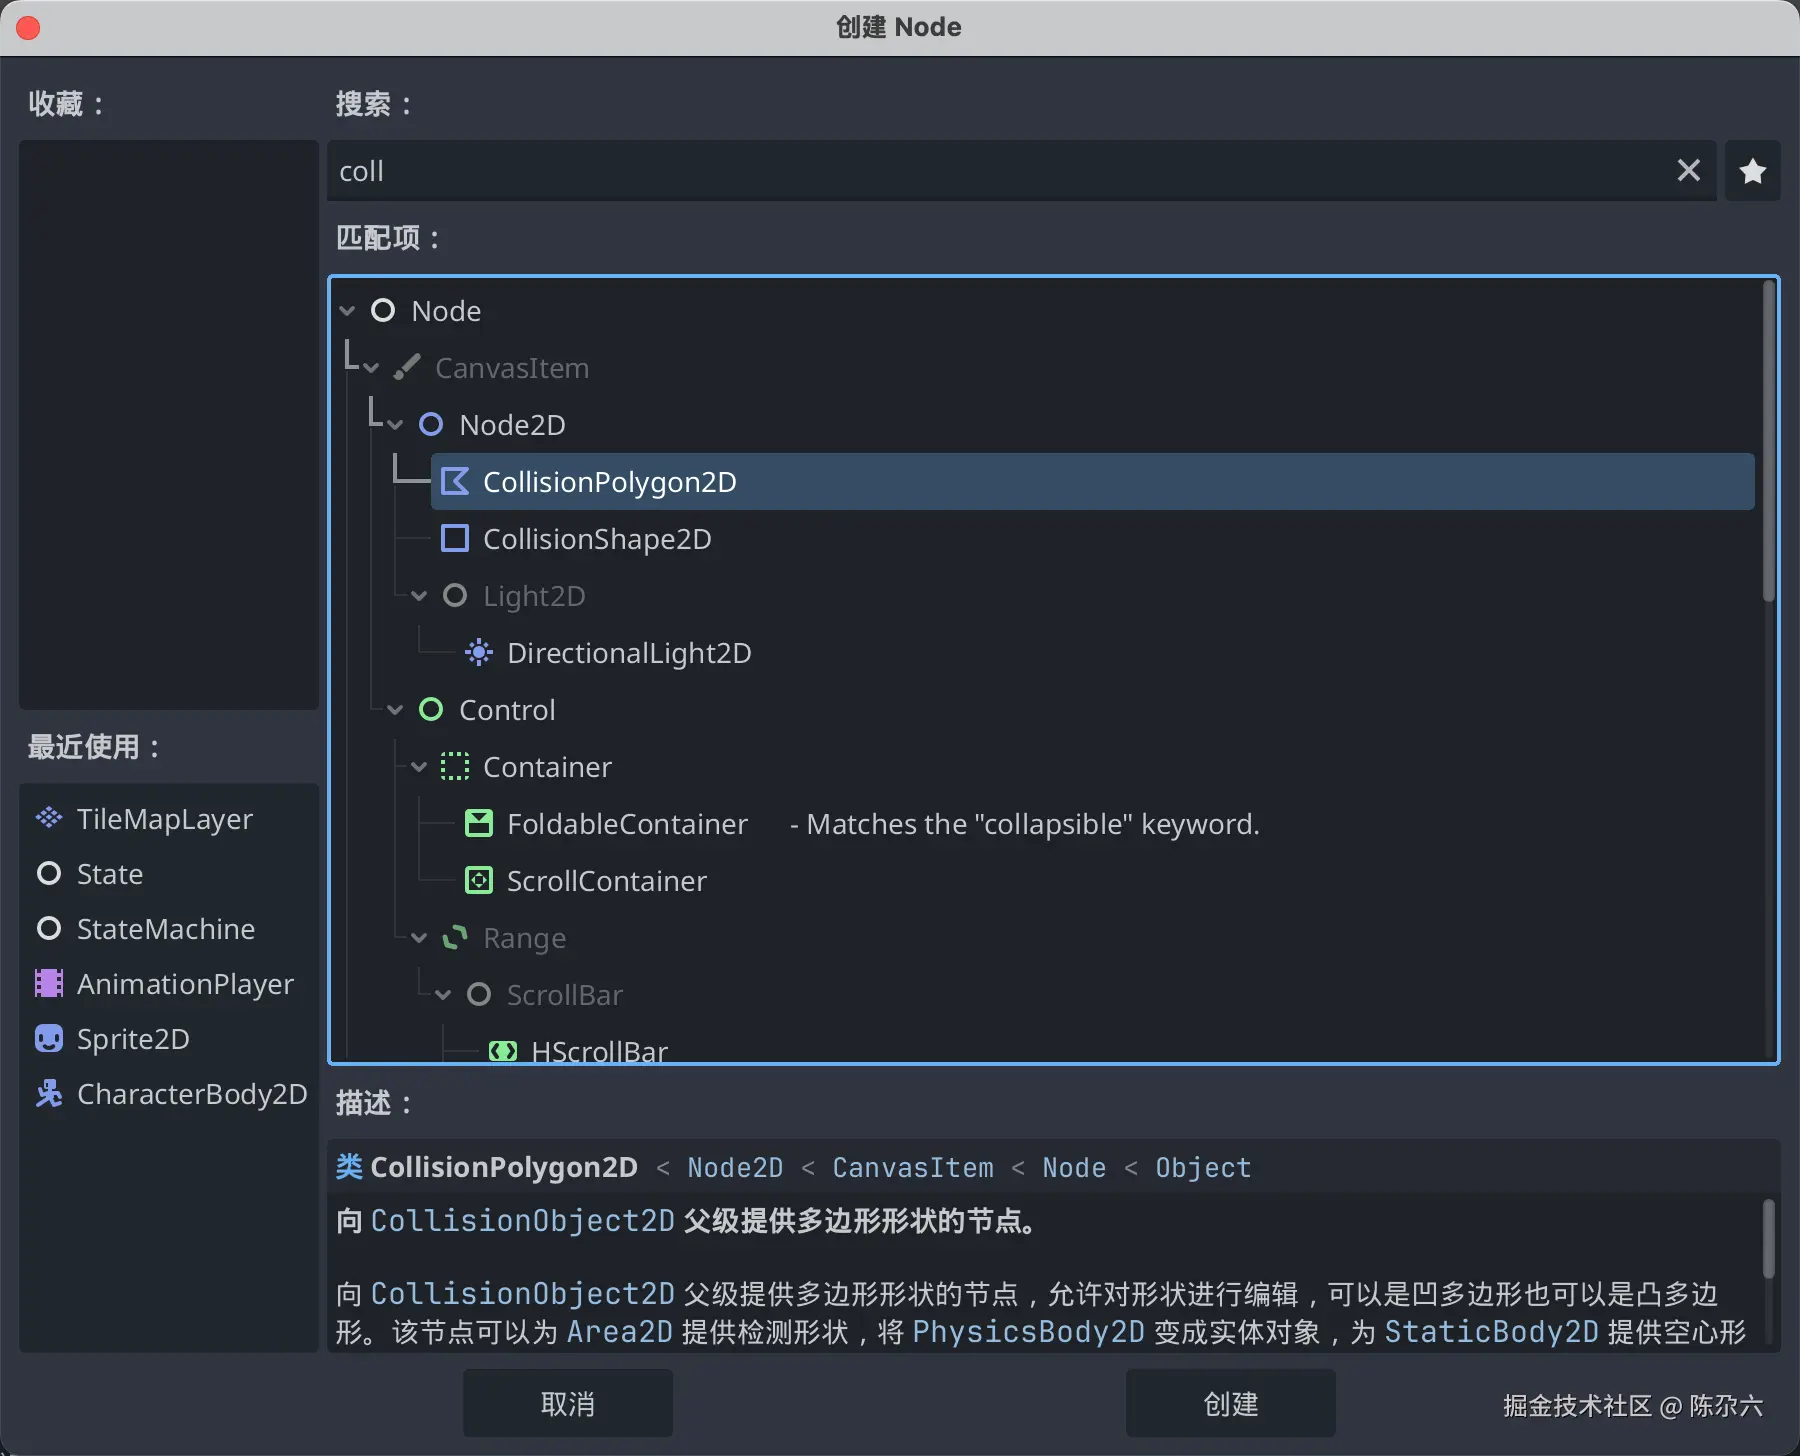Click the description panel scrollbar
Image resolution: width=1800 pixels, height=1456 pixels.
click(x=1768, y=1238)
